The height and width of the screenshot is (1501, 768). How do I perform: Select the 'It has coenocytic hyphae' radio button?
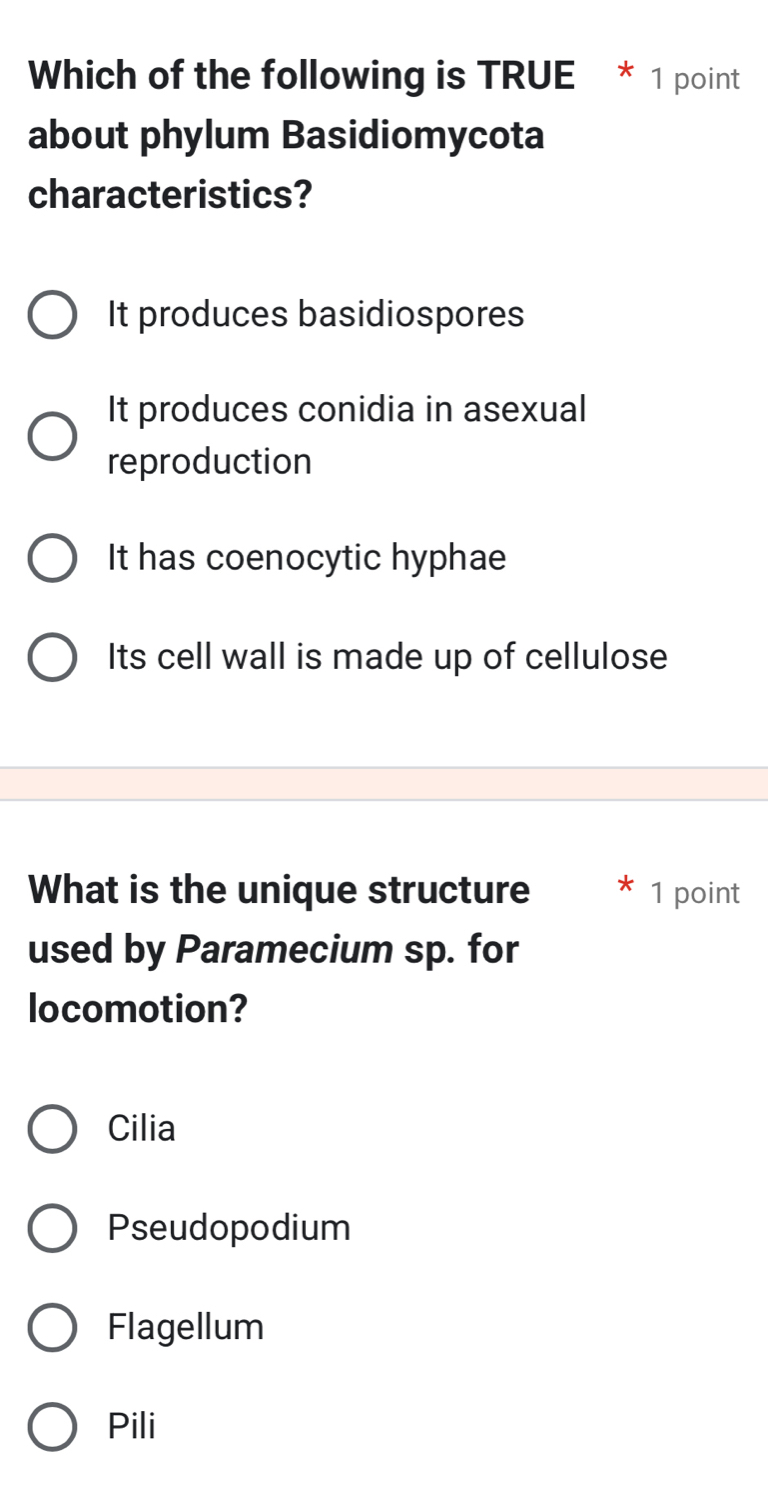(x=52, y=558)
